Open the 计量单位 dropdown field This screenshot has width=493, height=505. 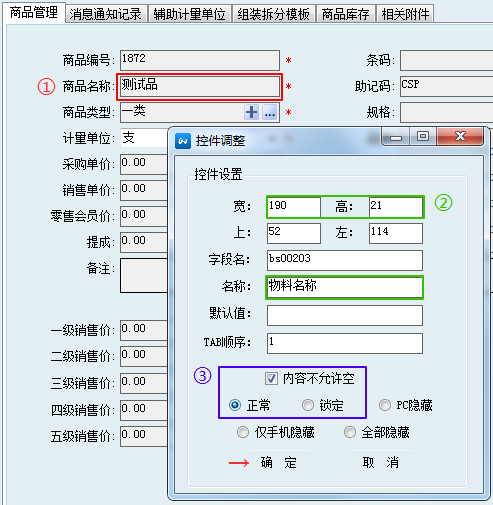[x=144, y=138]
